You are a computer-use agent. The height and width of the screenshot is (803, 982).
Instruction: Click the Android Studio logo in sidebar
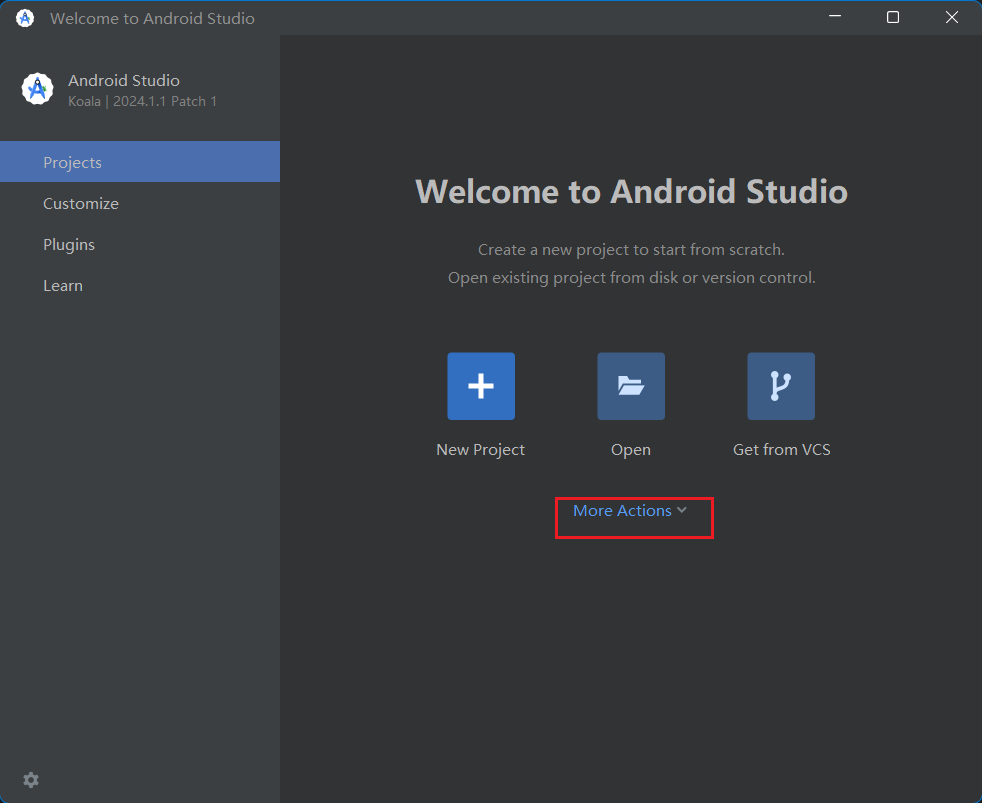38,89
